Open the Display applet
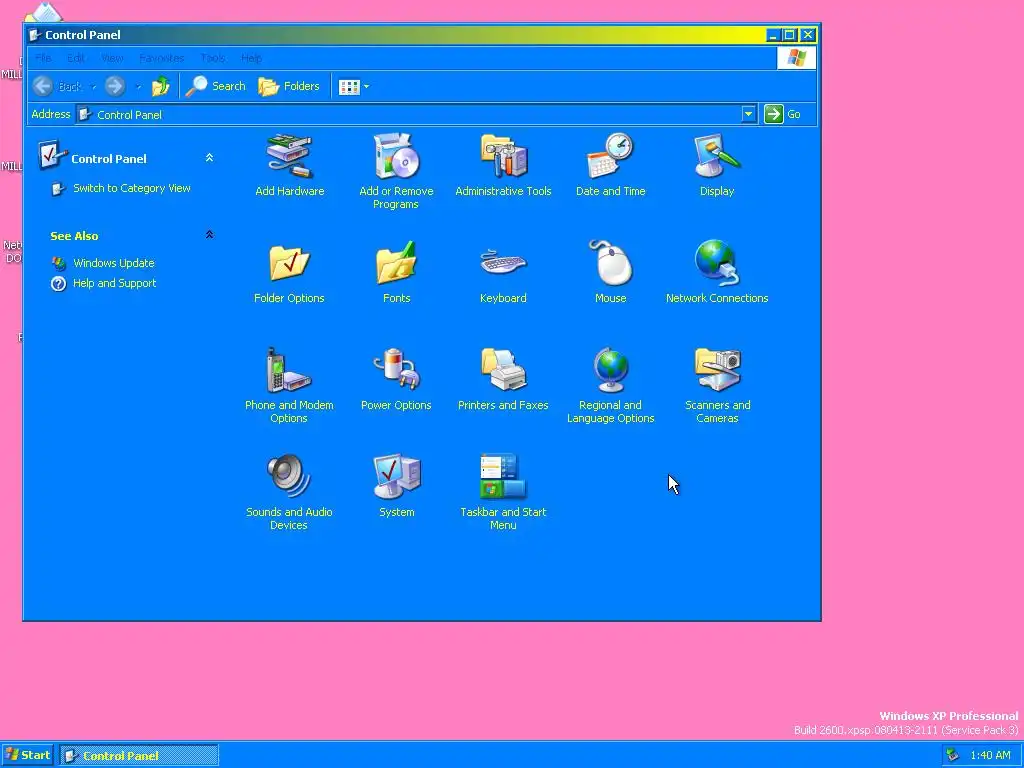 pos(717,165)
